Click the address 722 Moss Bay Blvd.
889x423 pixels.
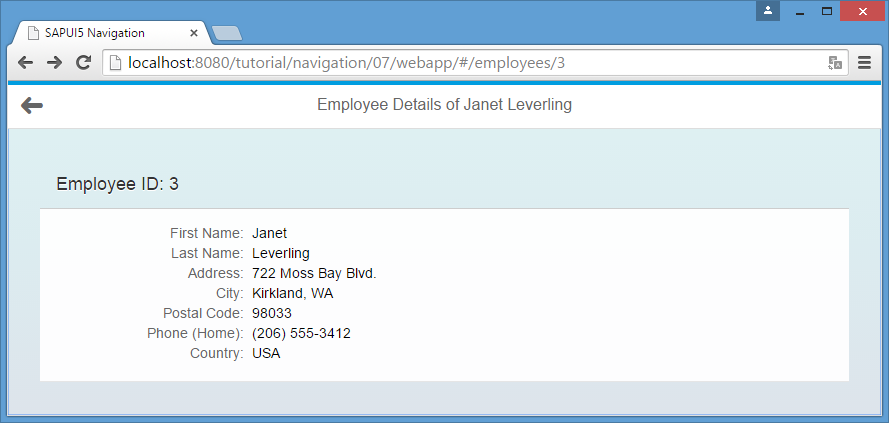pyautogui.click(x=314, y=273)
